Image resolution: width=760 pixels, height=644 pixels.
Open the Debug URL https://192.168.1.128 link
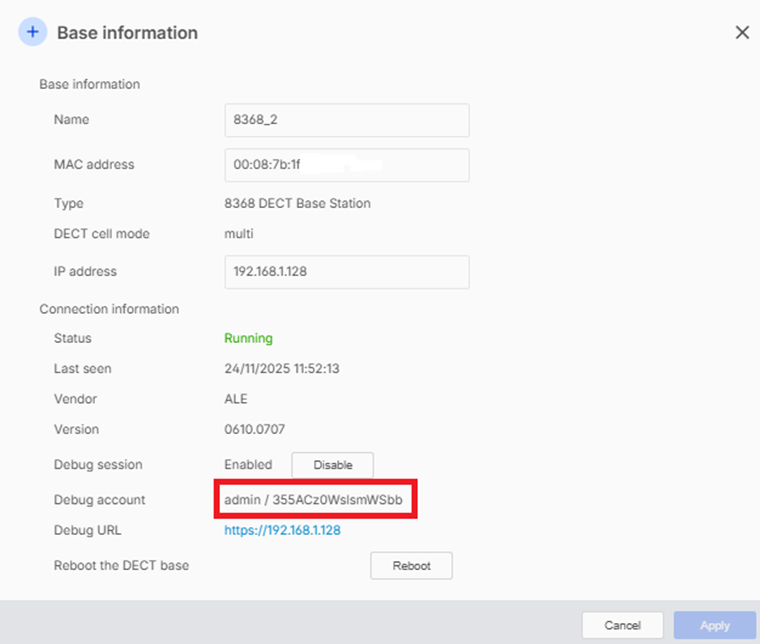(x=282, y=530)
